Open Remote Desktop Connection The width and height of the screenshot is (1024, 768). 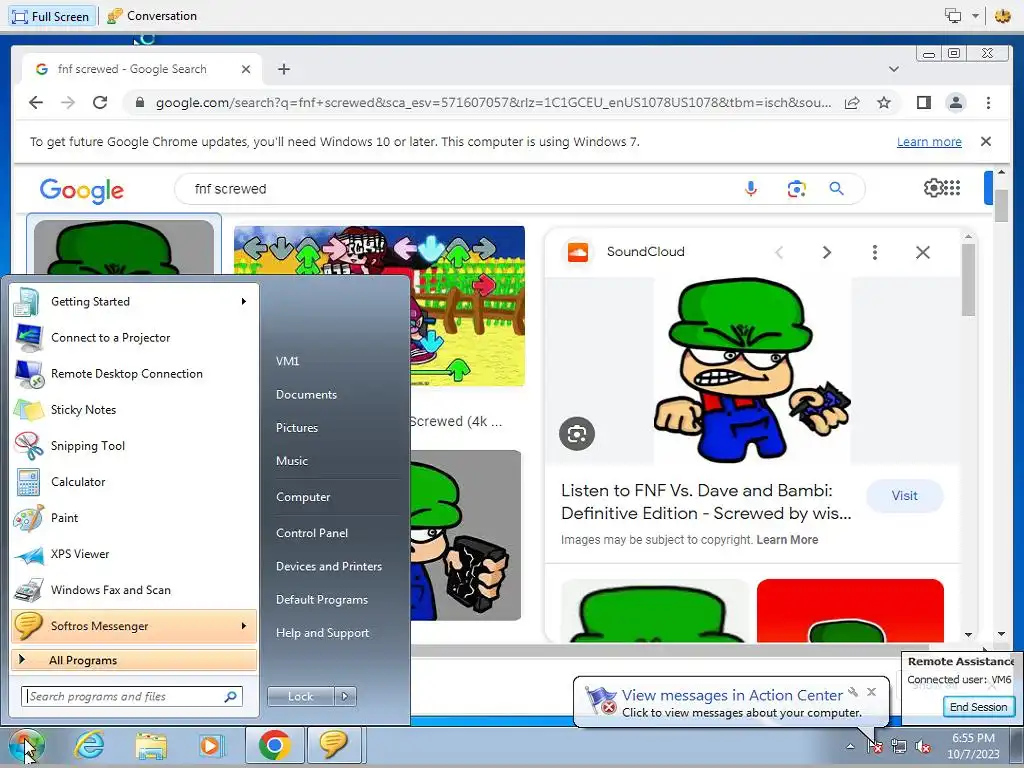[x=134, y=374]
